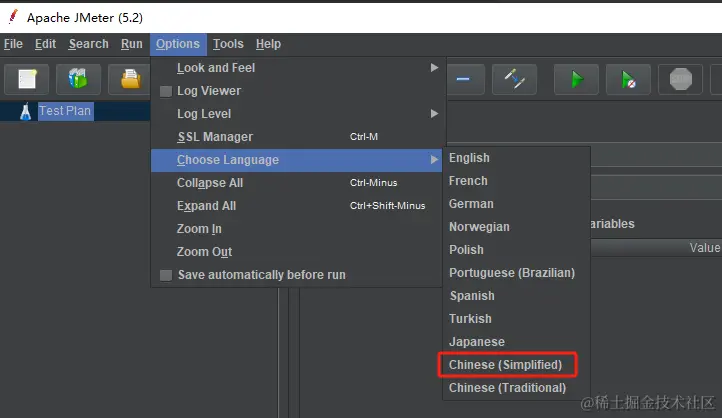Select Norwegian language option
This screenshot has width=722, height=418.
(516, 227)
